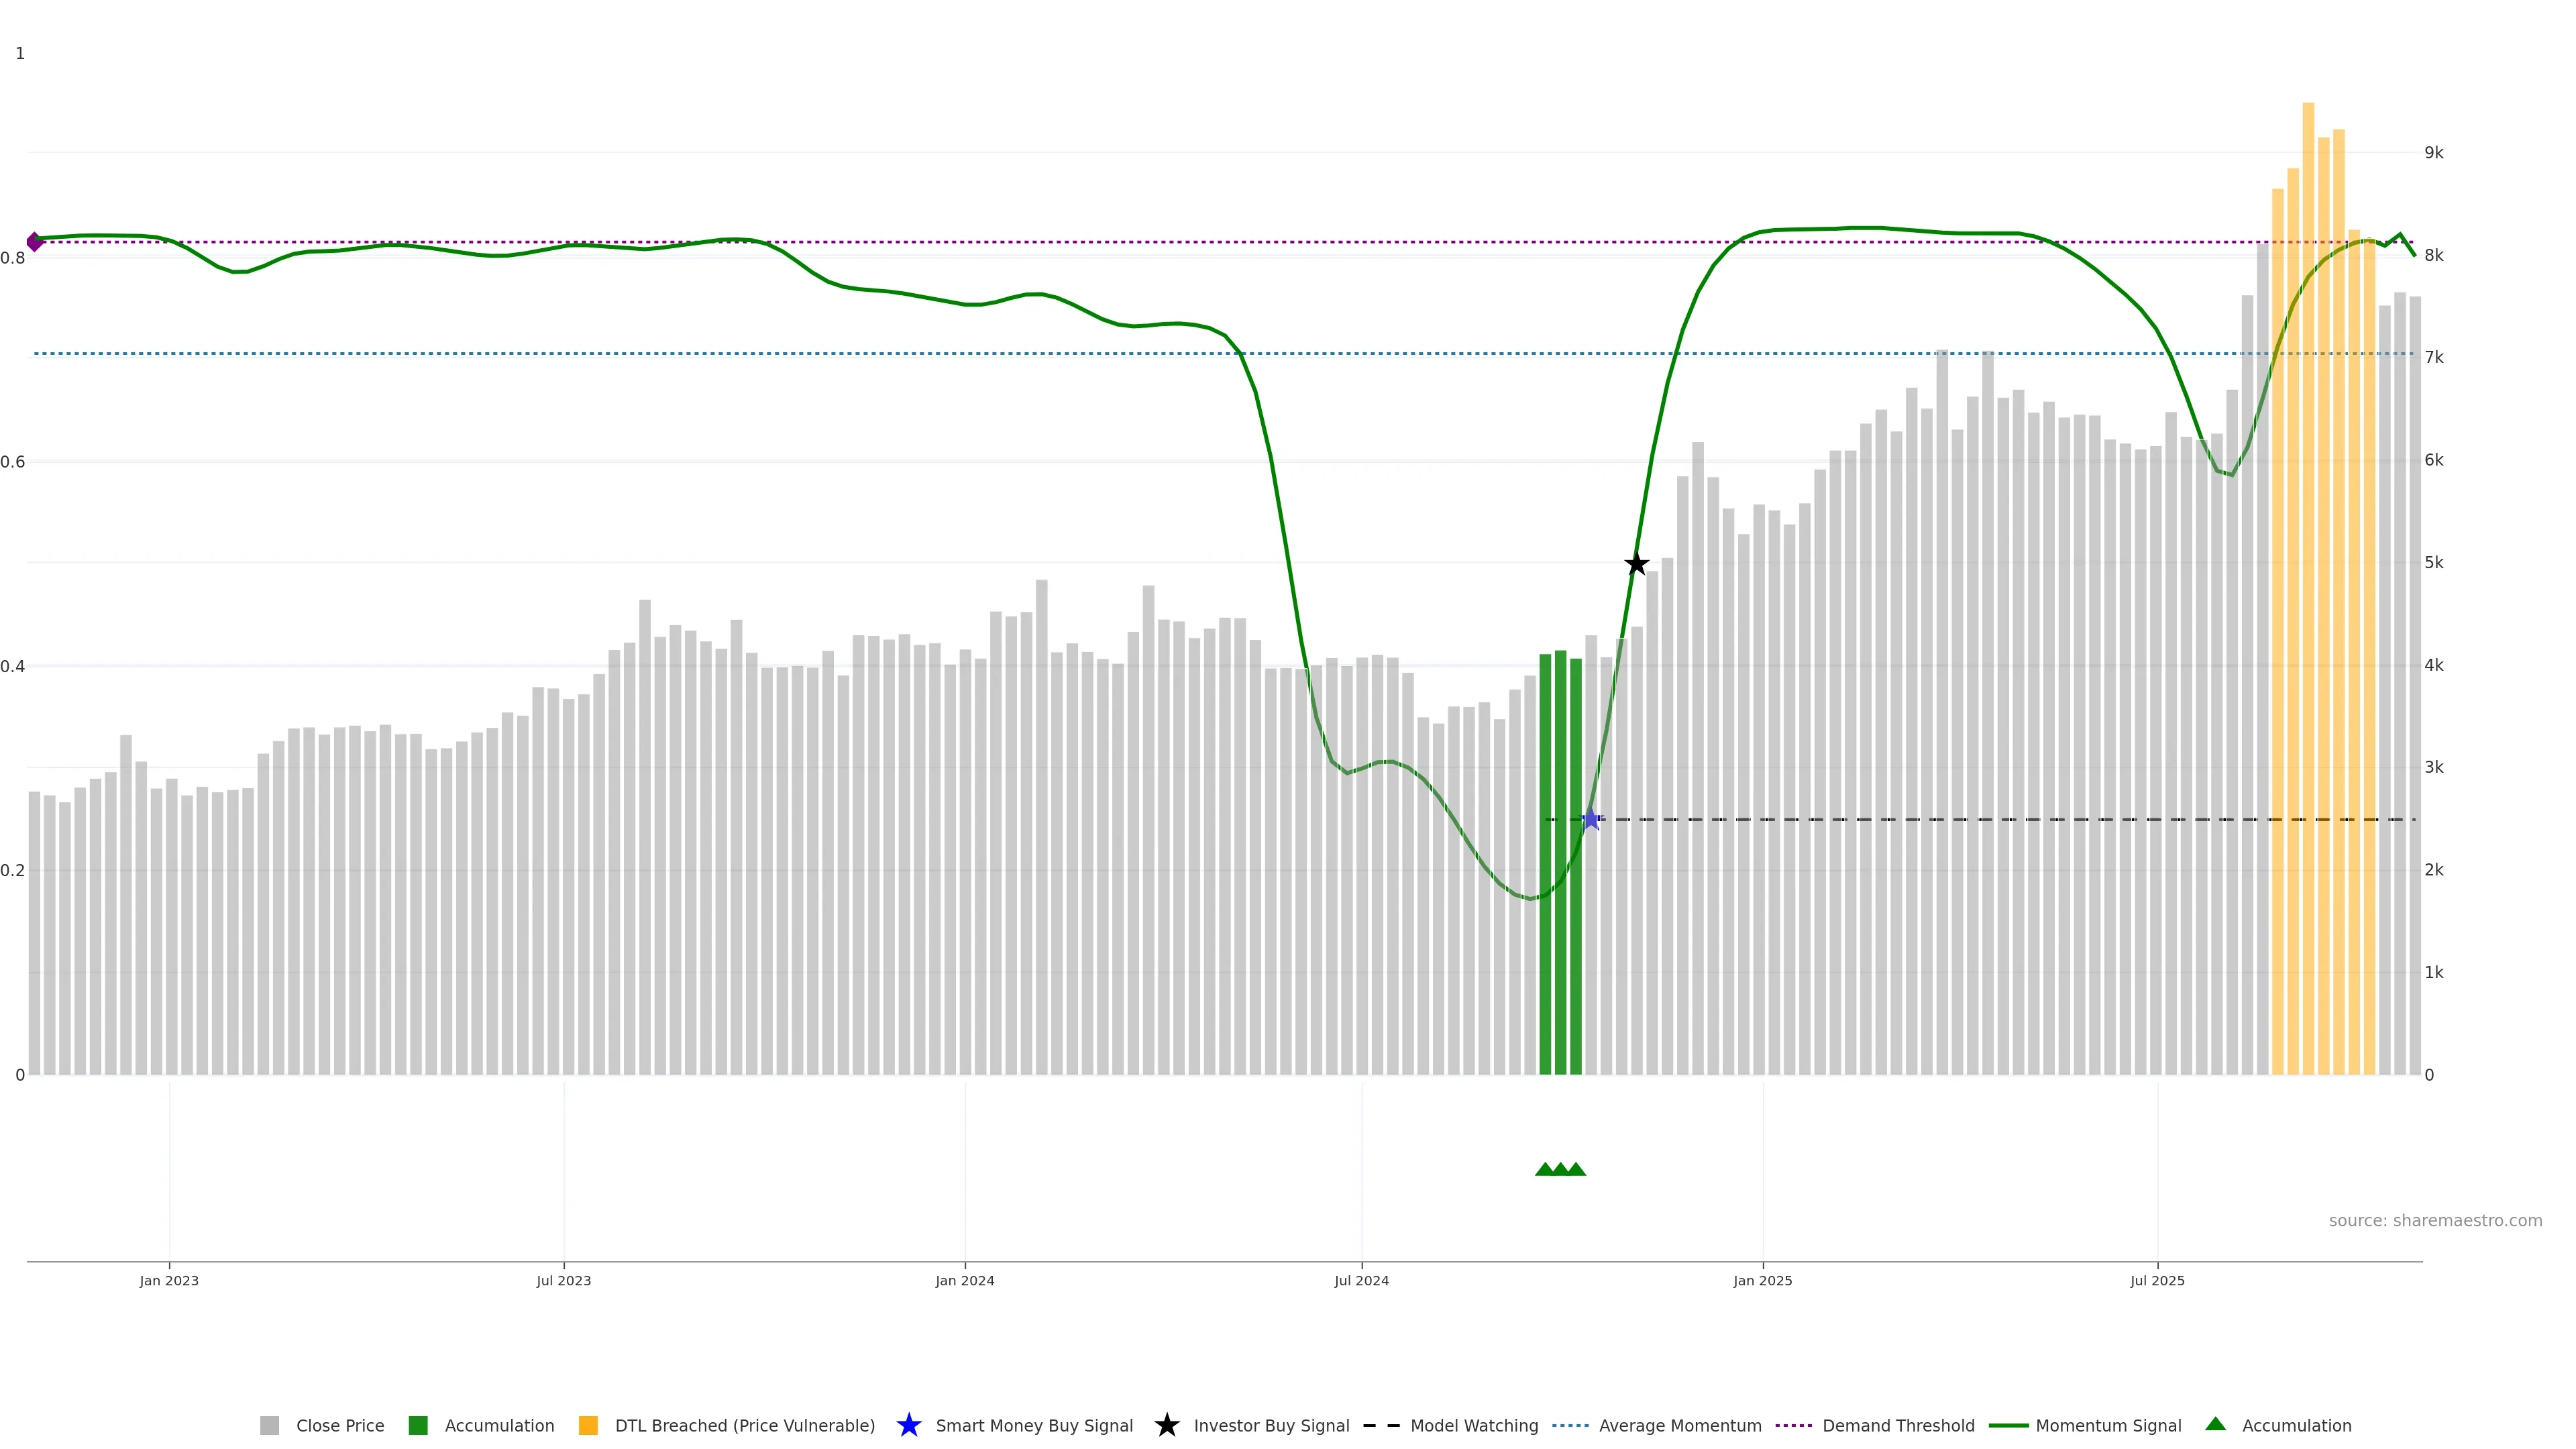Click the gray Close Price legend square

269,1425
